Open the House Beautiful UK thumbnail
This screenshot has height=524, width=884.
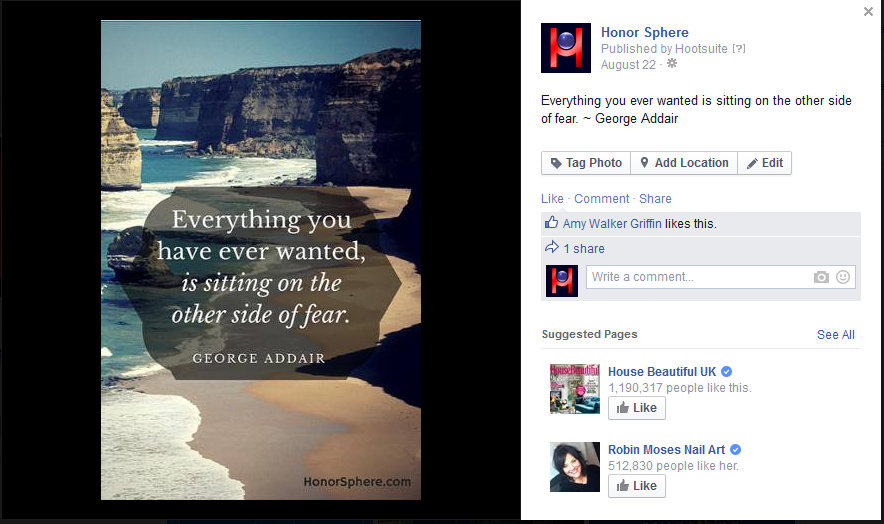[574, 389]
